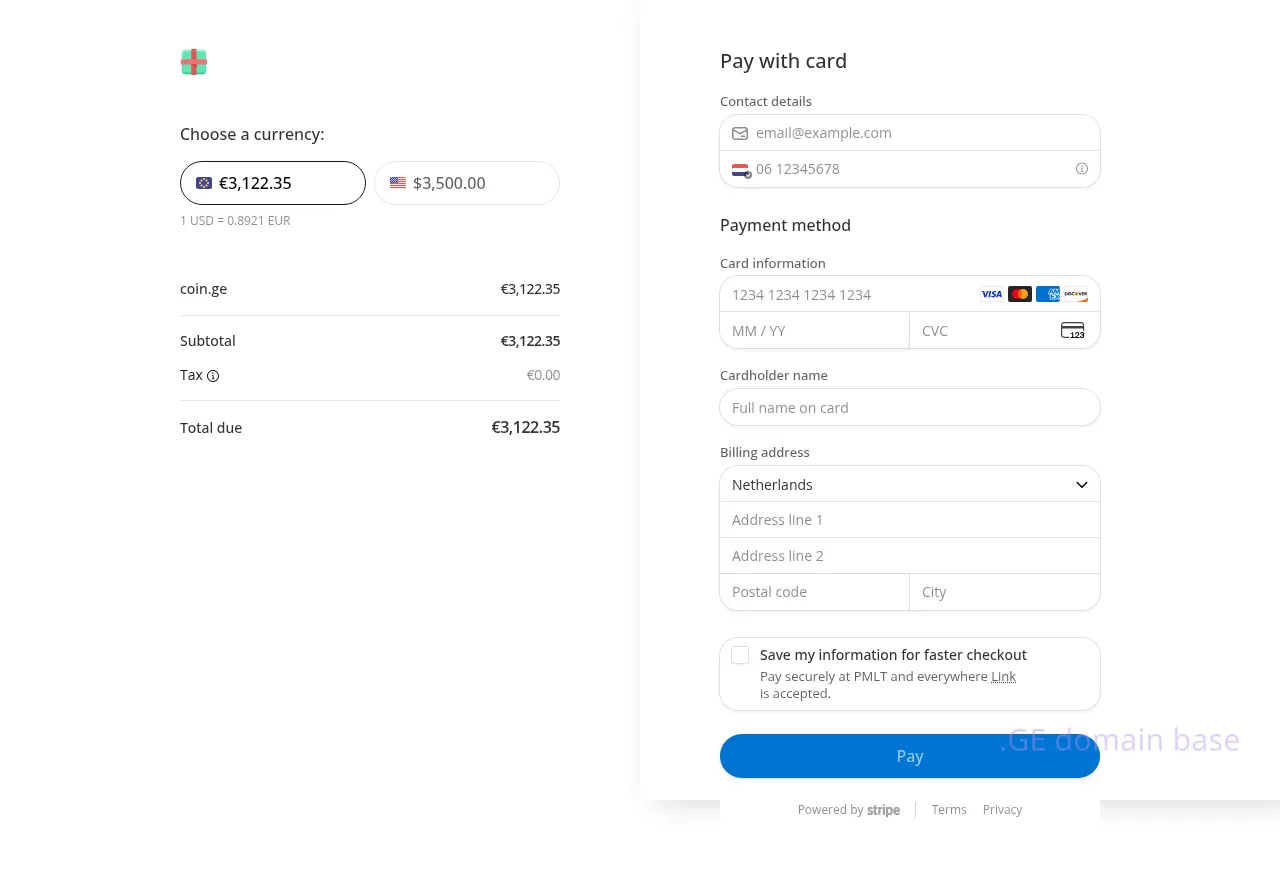Click the Tax info icon
The height and width of the screenshot is (869, 1280).
point(213,376)
